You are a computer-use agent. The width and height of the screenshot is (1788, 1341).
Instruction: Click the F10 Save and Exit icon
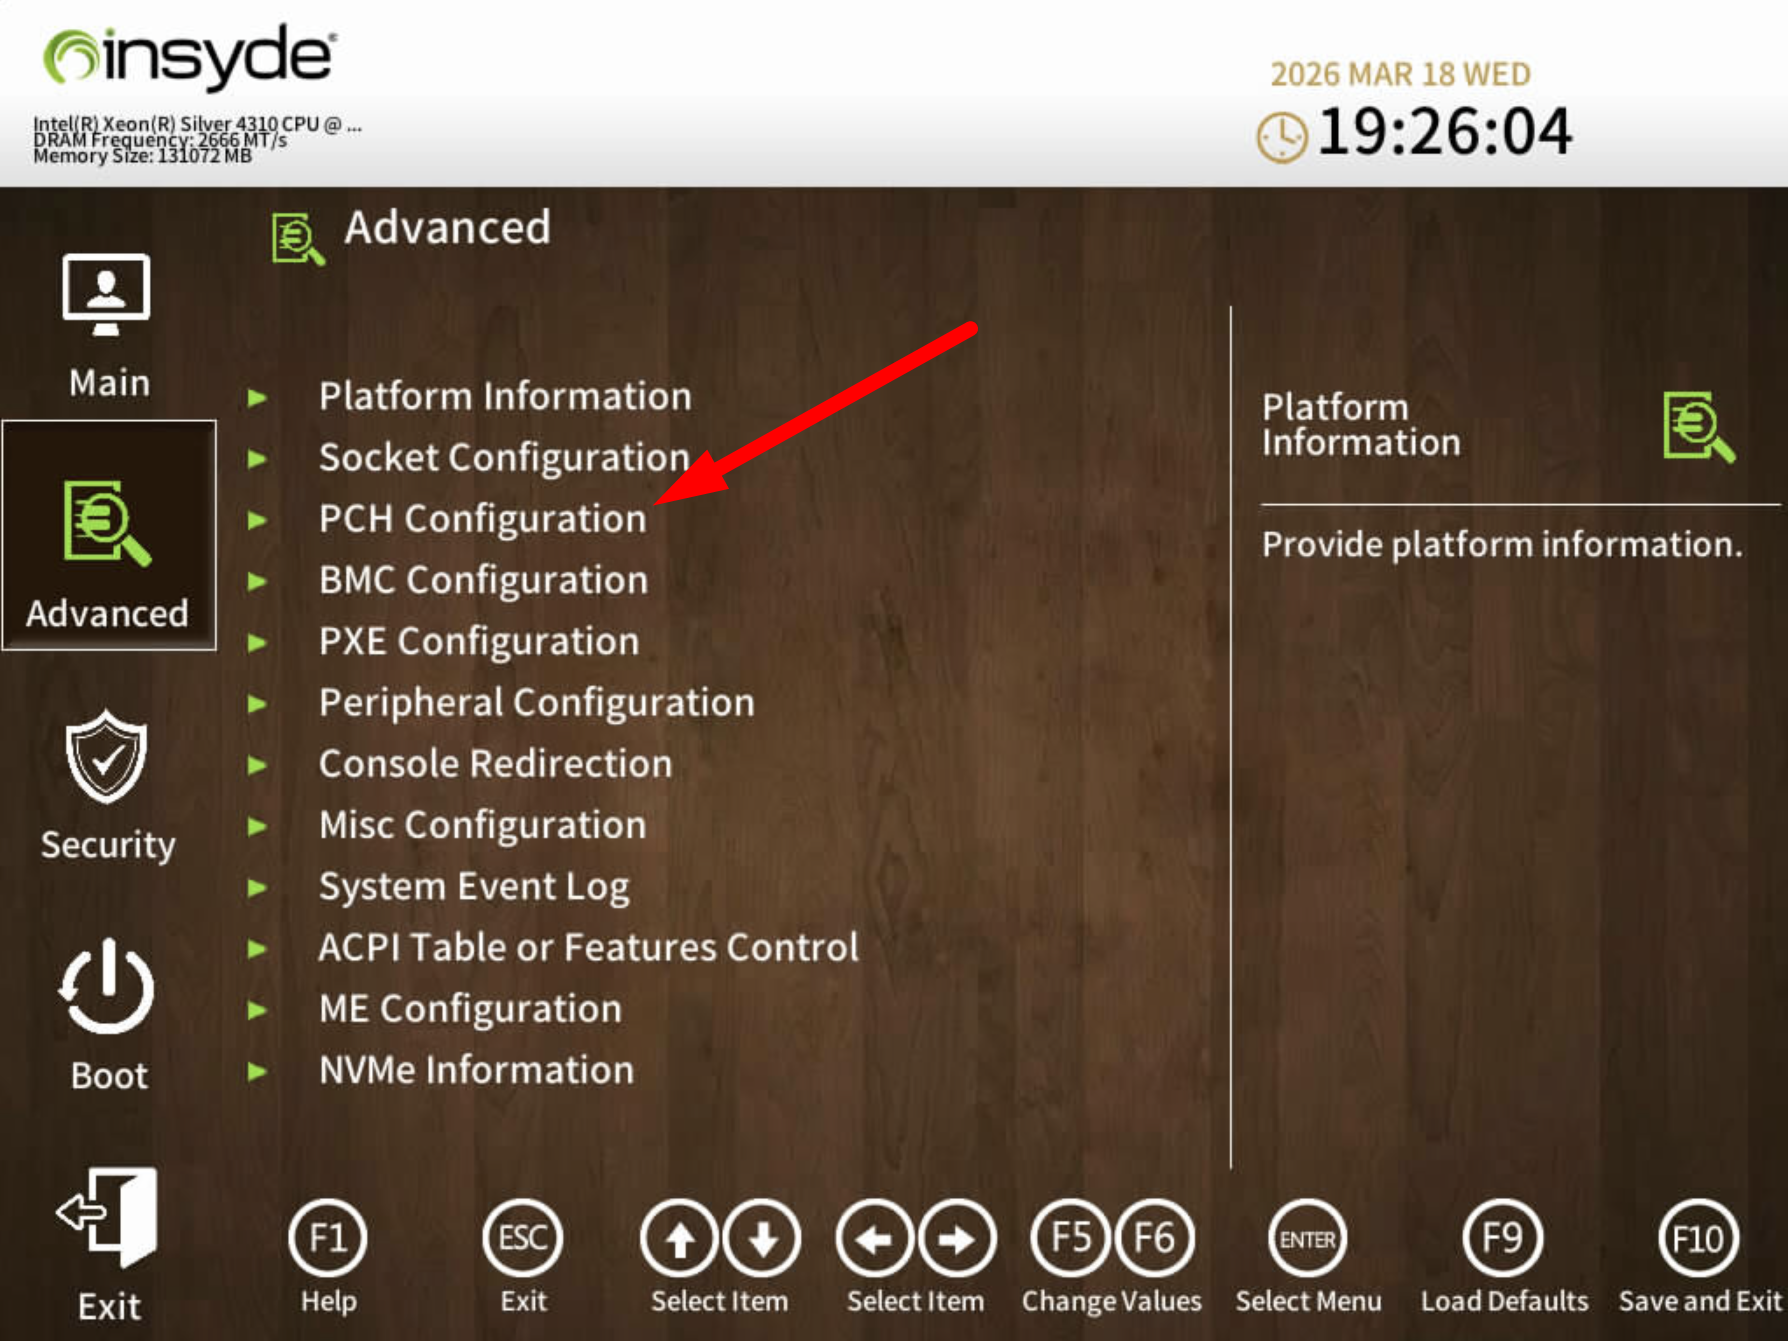pos(1697,1238)
